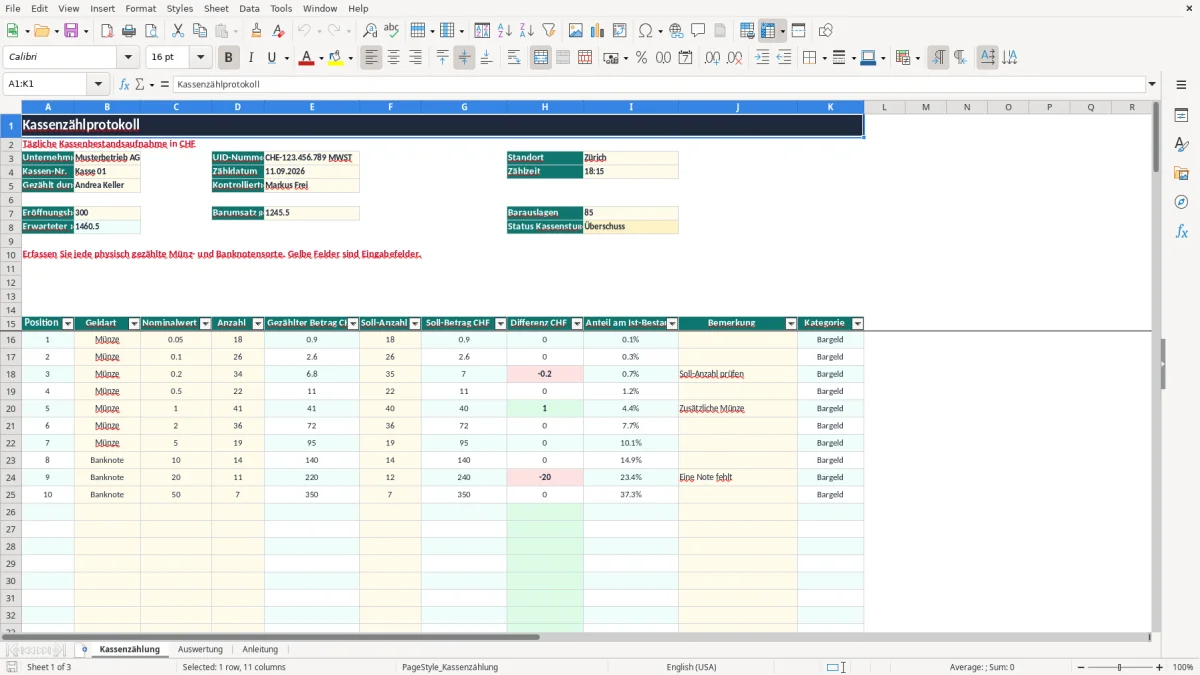
Task: Open the Kategorie column filter dropdown
Action: (x=857, y=324)
